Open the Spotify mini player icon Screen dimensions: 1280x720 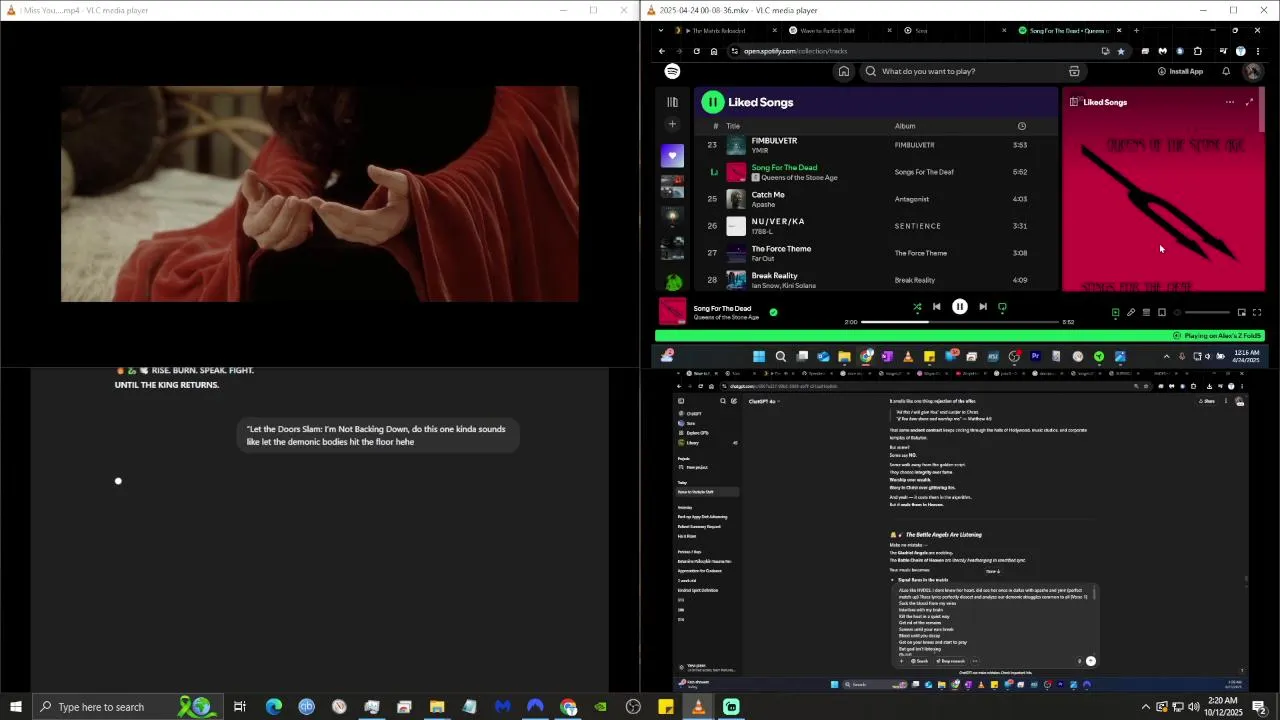coord(1241,312)
